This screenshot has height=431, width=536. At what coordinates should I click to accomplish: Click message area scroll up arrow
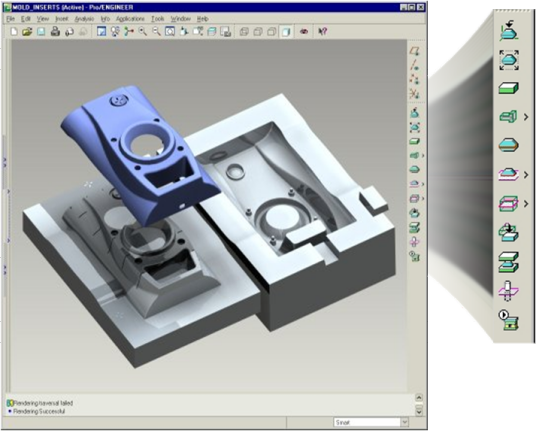(419, 398)
